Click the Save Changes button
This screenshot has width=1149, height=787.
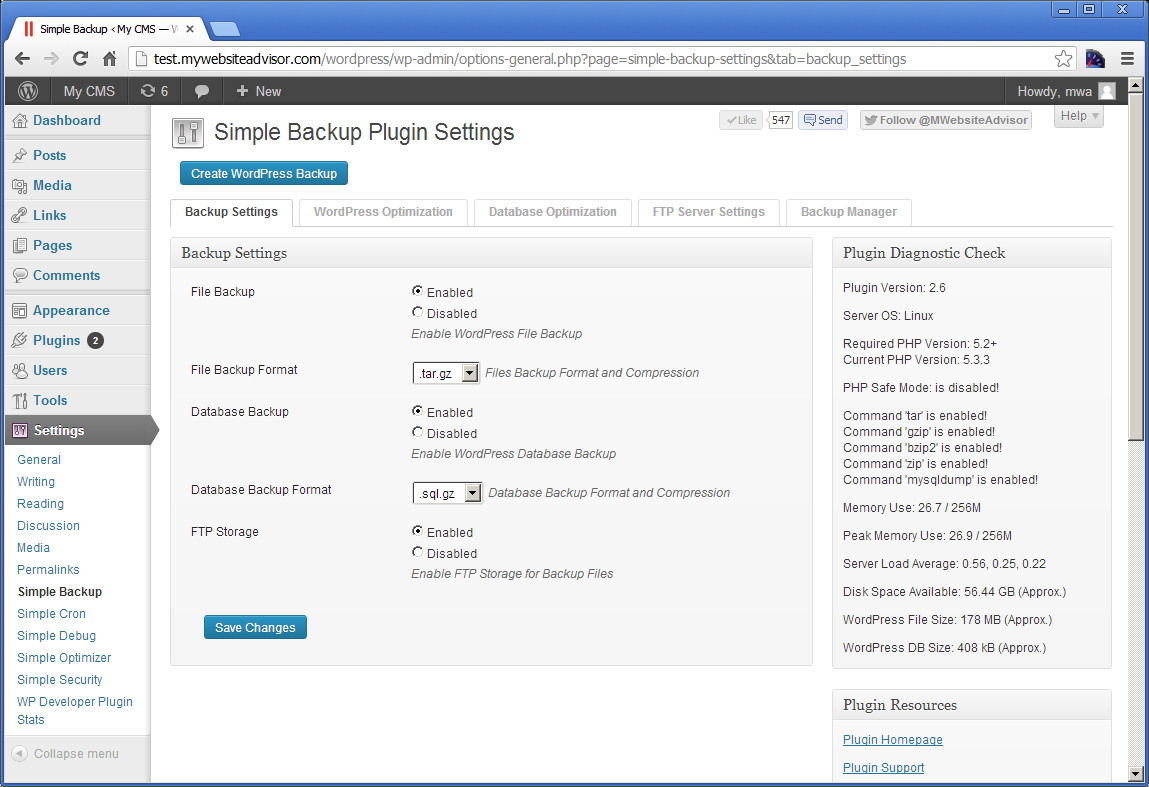[255, 627]
